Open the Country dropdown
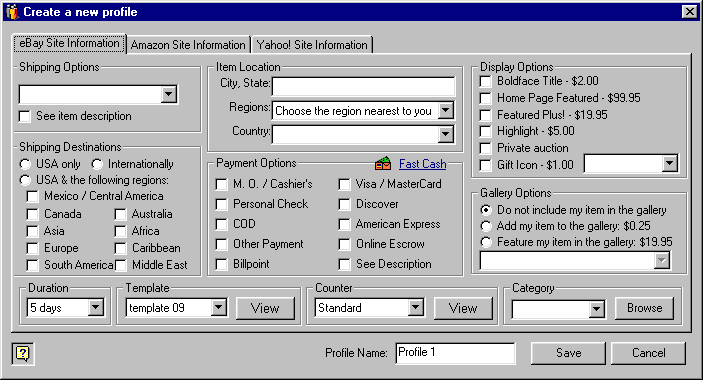Viewport: 703px width, 380px height. tap(446, 134)
